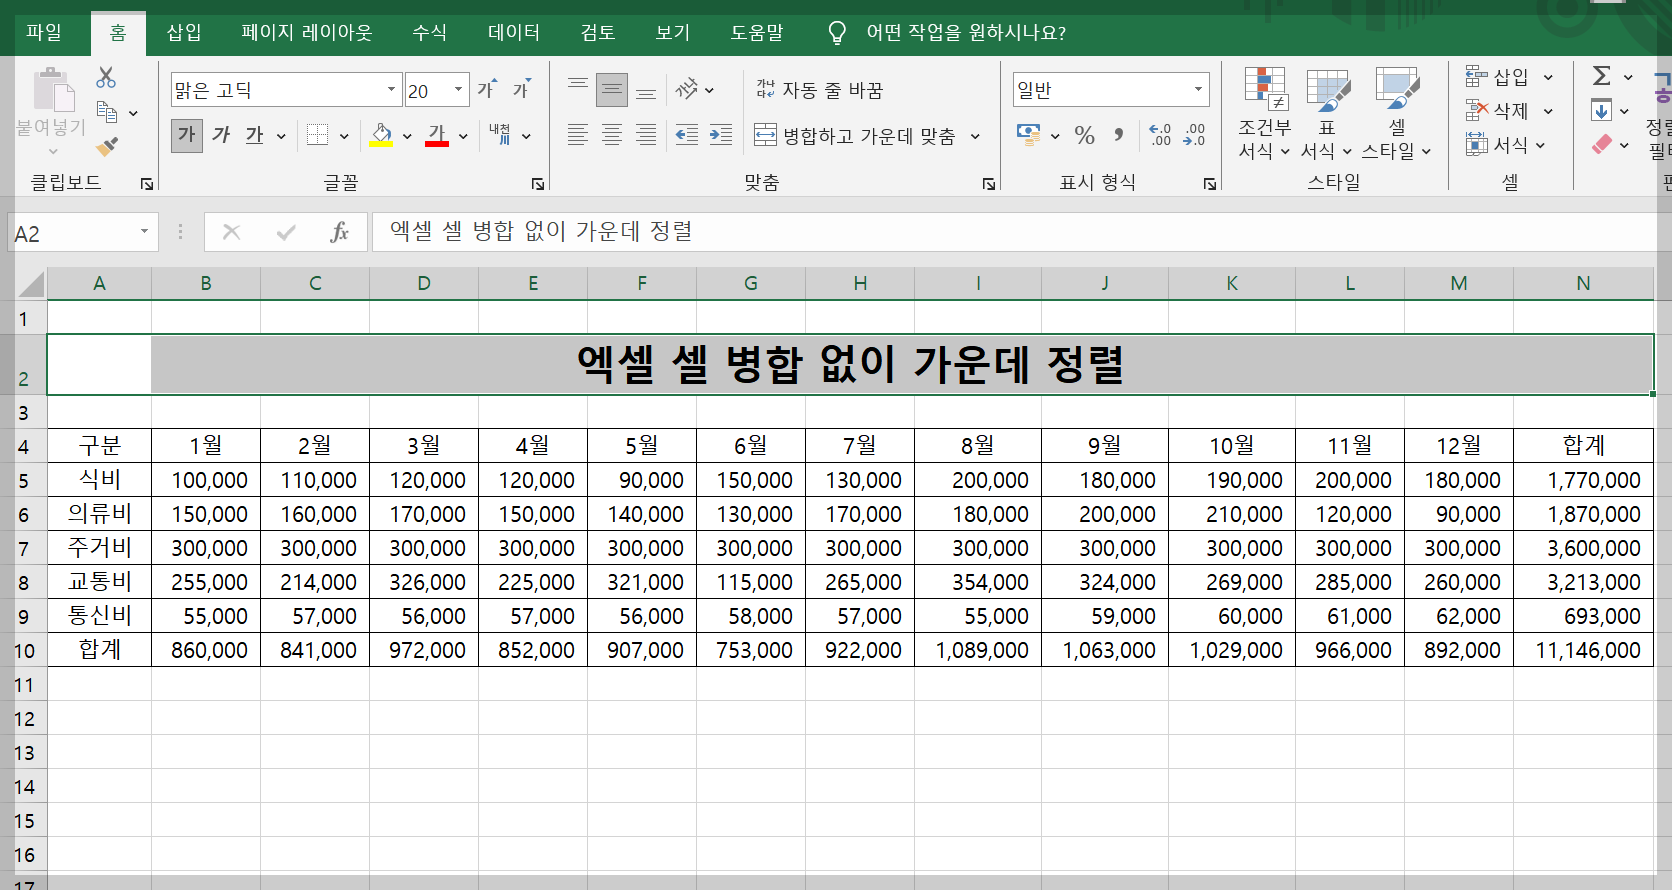Apply red font color

[437, 135]
